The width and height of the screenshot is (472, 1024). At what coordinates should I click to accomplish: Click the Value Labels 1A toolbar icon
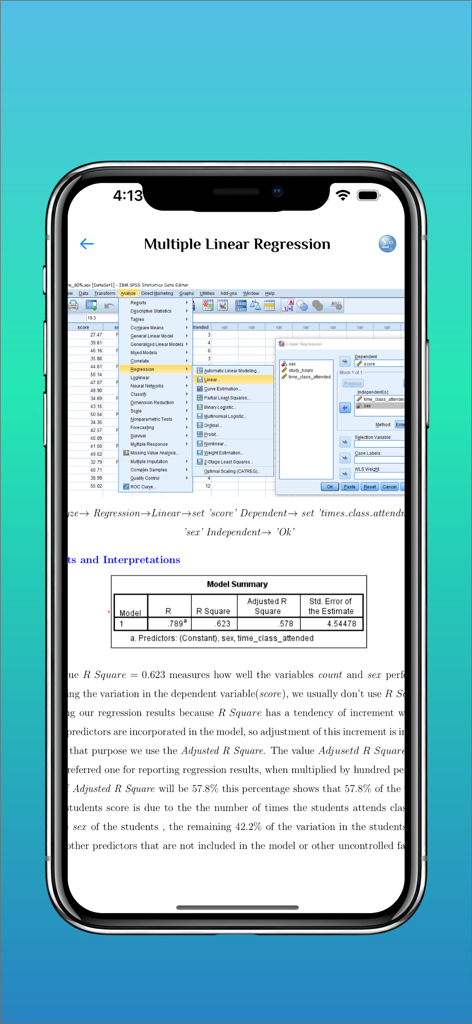[x=287, y=305]
